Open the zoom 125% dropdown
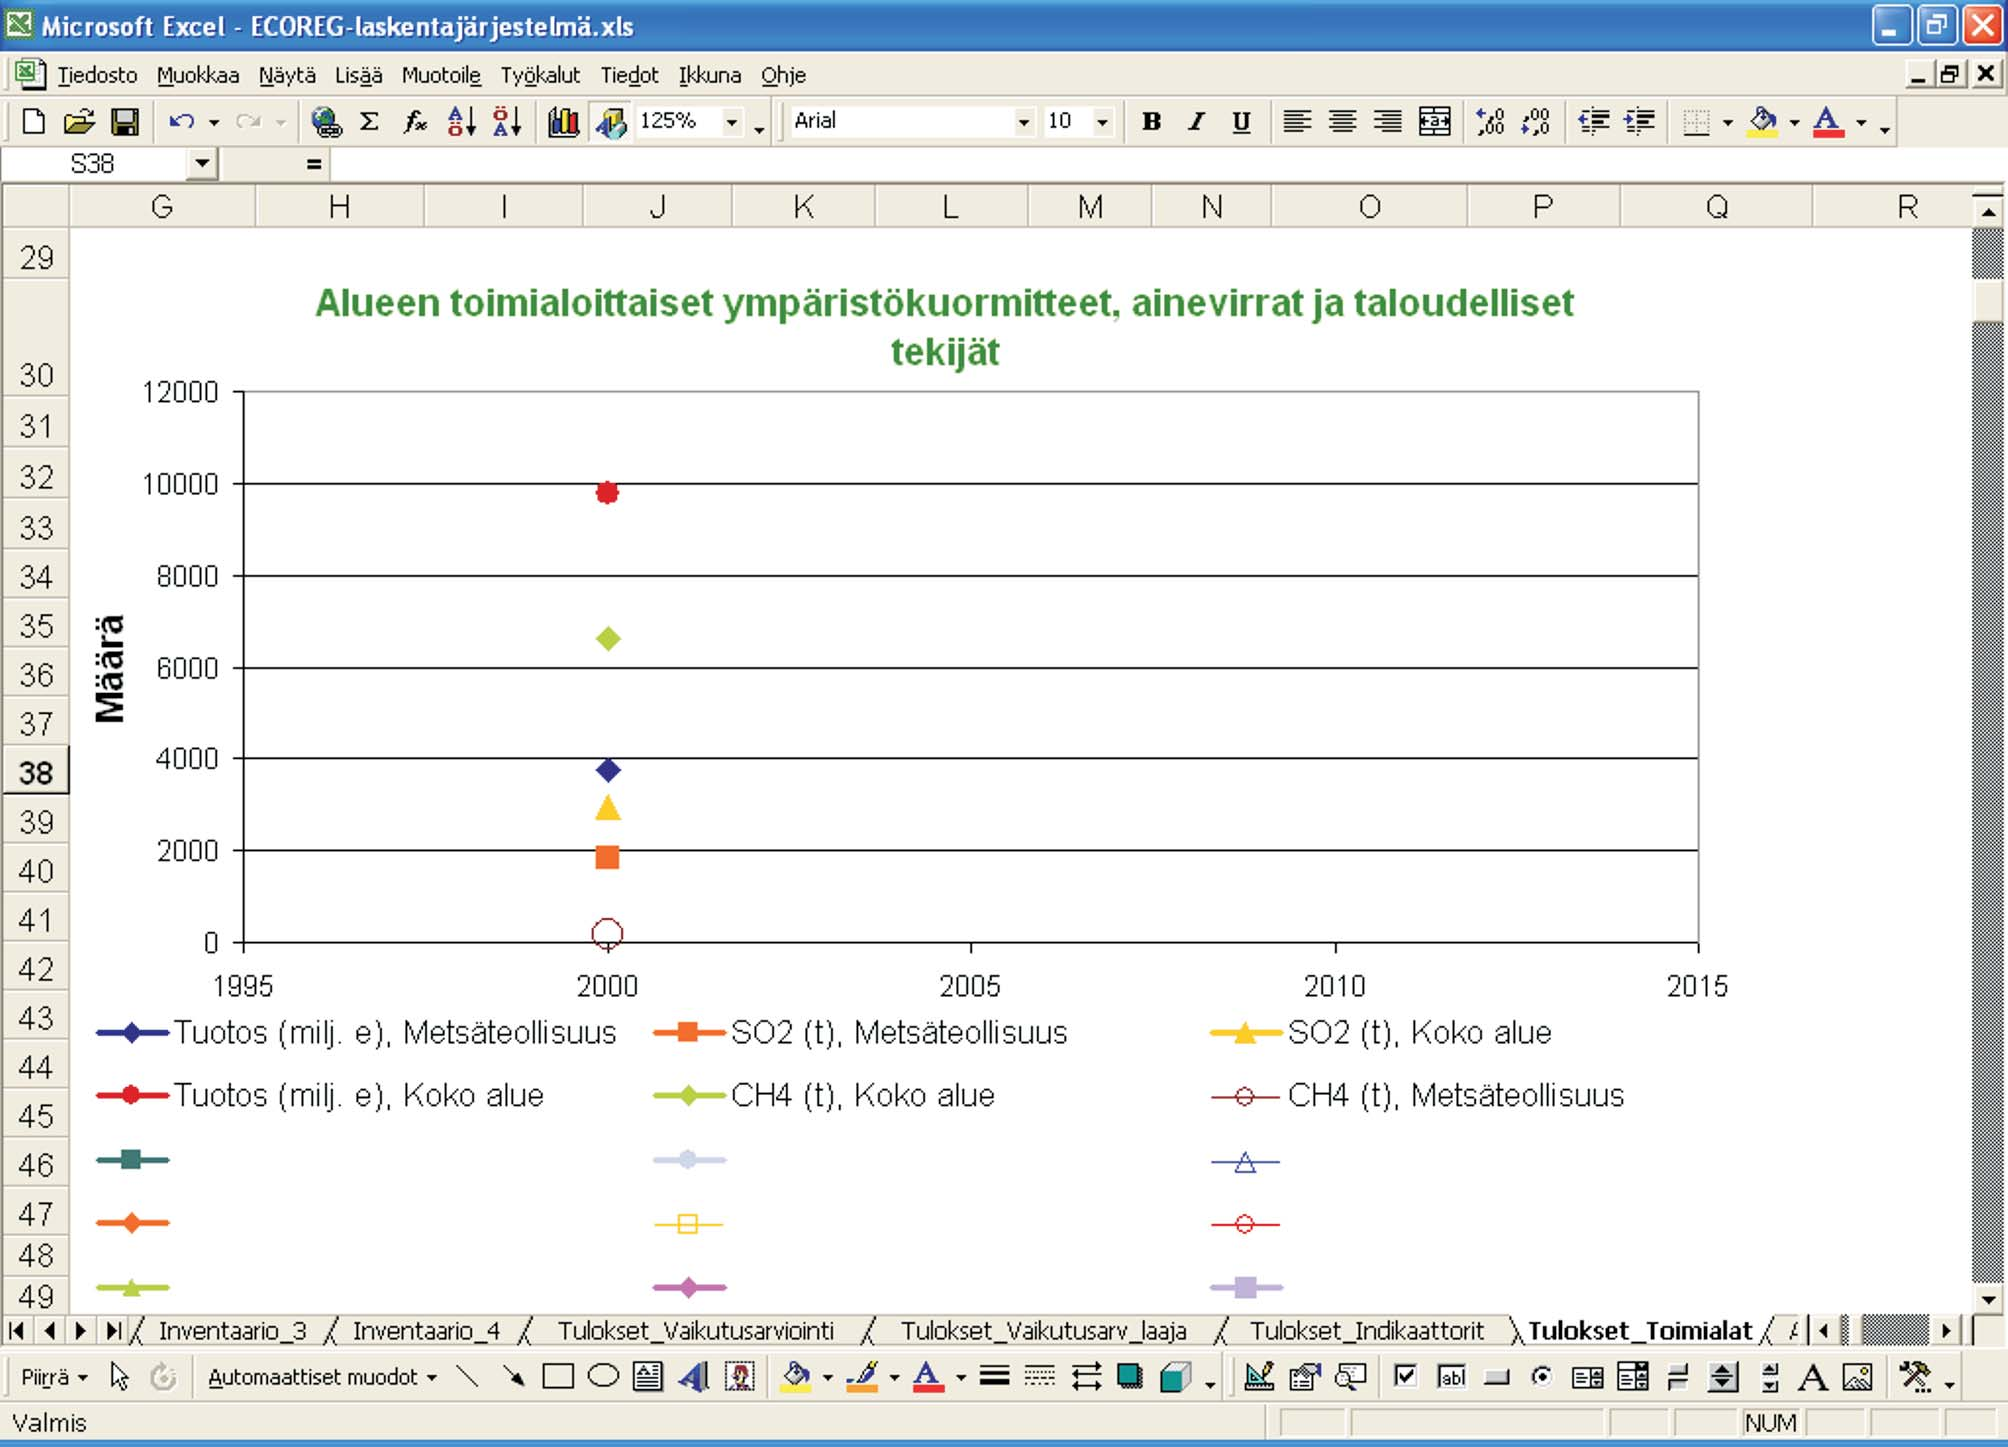The height and width of the screenshot is (1447, 2008). pyautogui.click(x=732, y=123)
